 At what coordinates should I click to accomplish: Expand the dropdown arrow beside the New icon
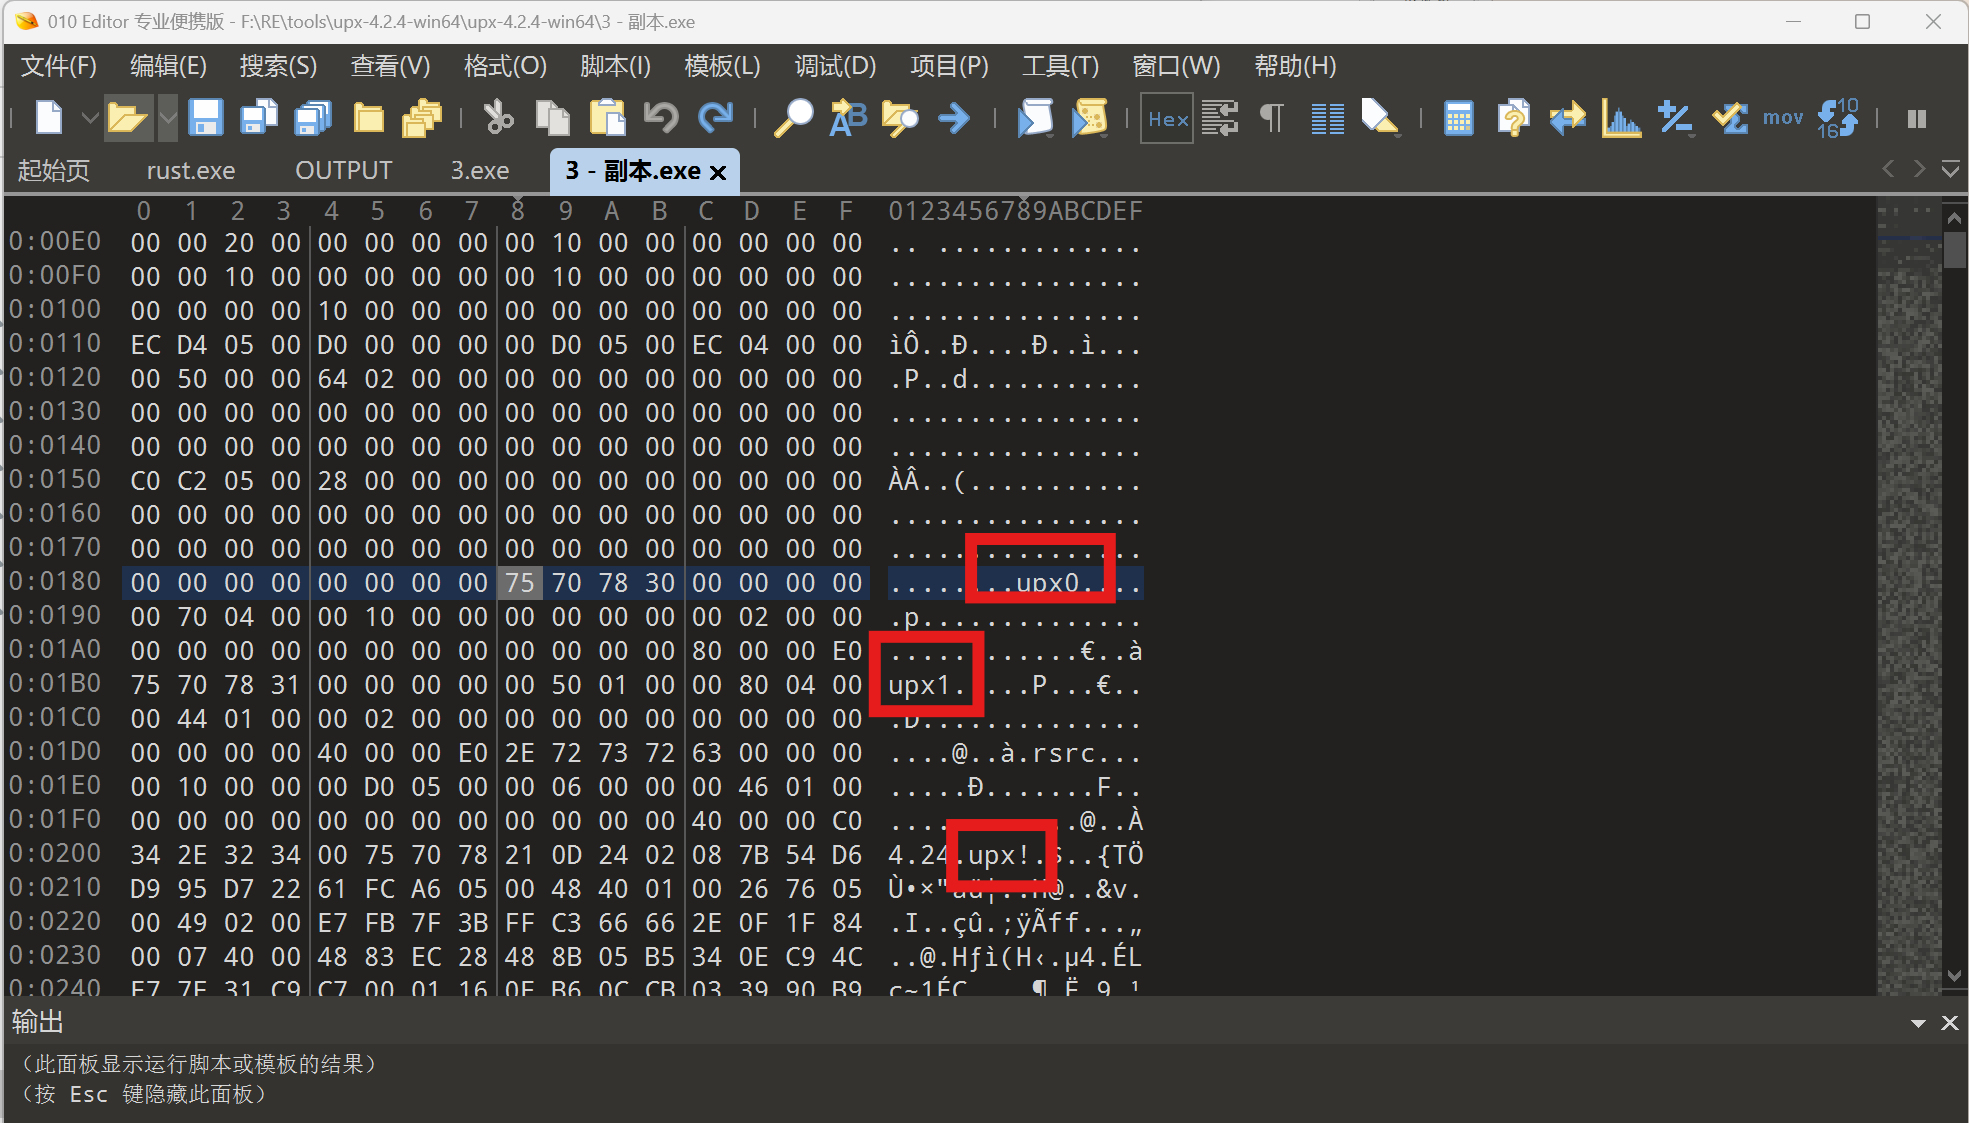click(88, 117)
